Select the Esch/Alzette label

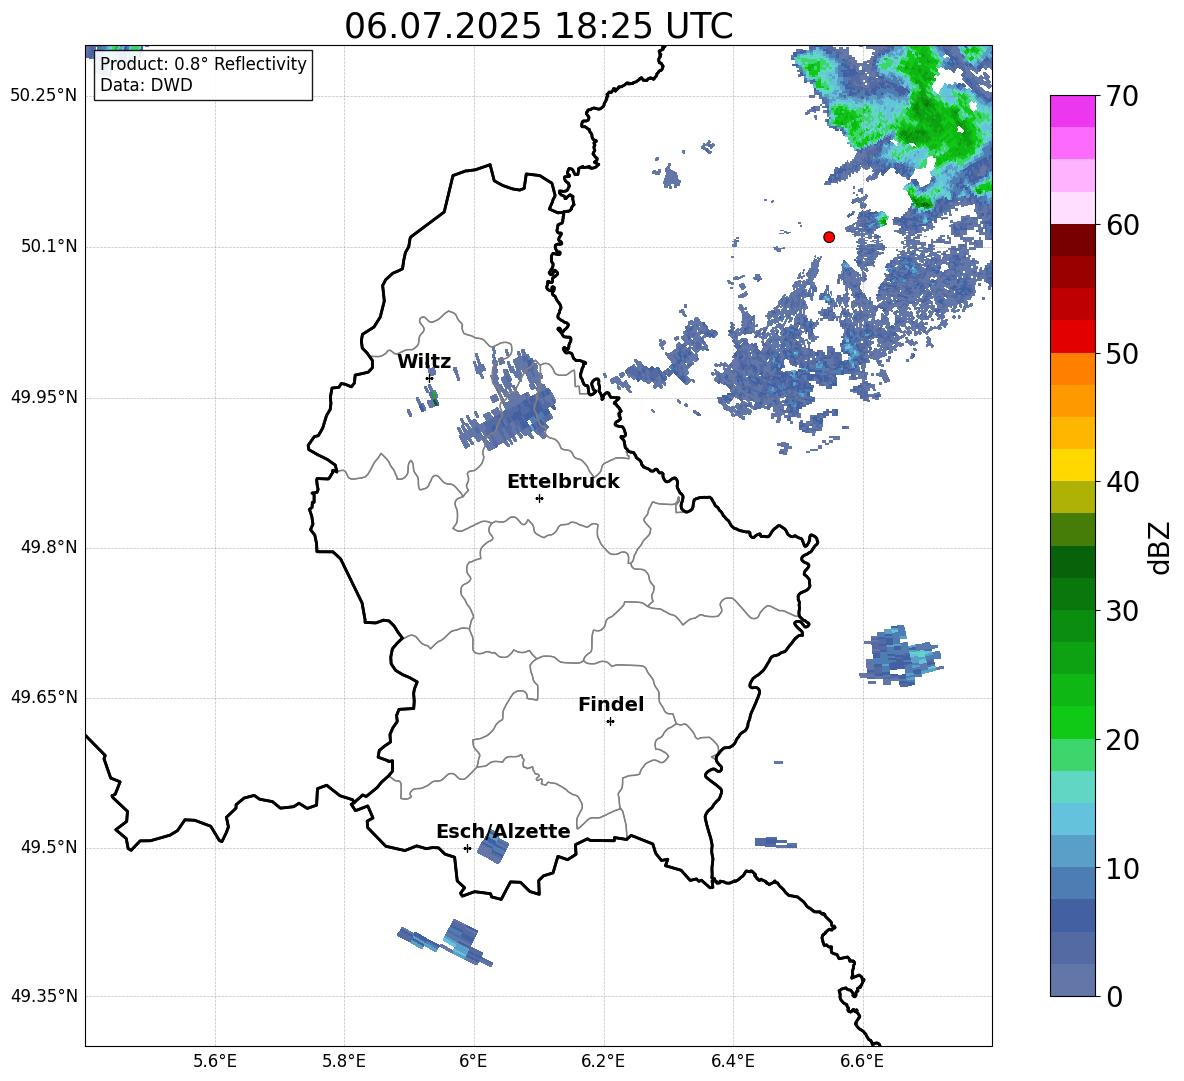503,831
